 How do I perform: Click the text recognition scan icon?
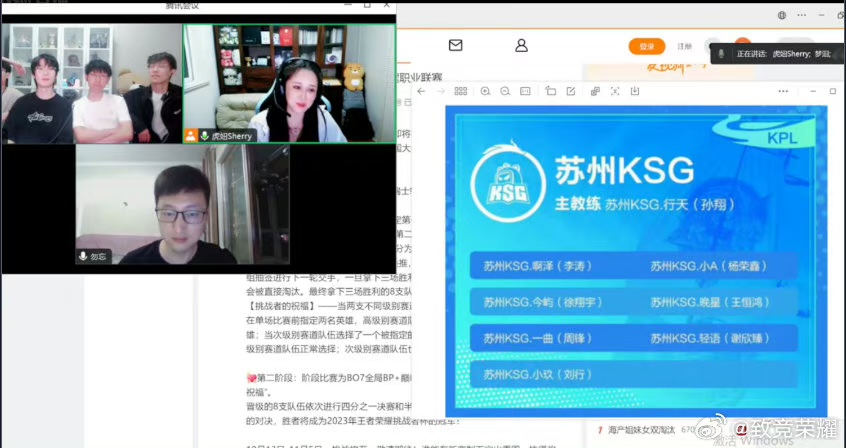click(x=615, y=91)
